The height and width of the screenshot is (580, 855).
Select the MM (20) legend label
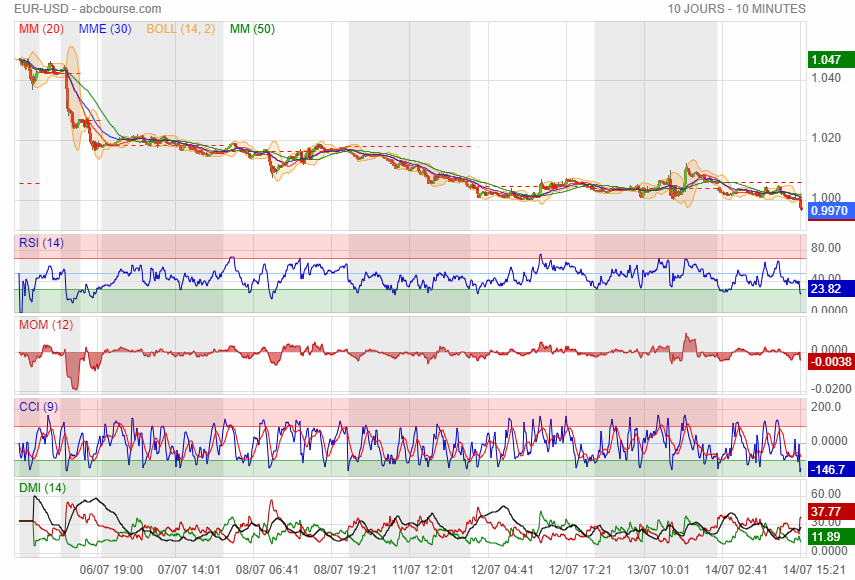pos(41,29)
